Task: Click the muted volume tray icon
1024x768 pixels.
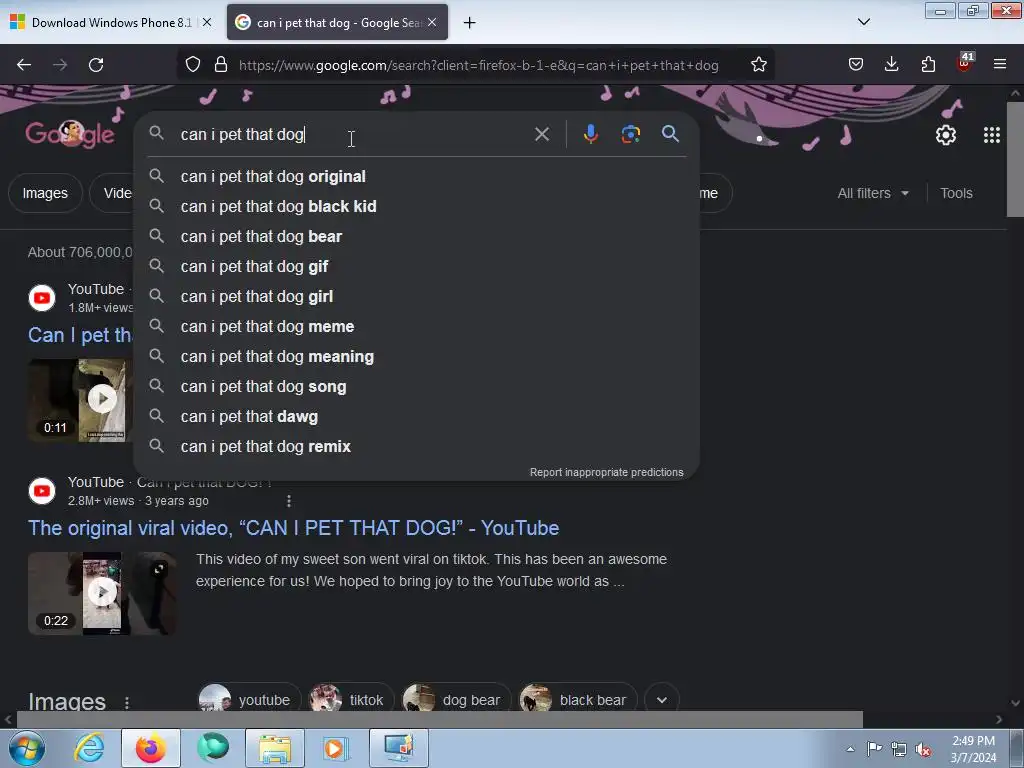Action: coord(923,750)
